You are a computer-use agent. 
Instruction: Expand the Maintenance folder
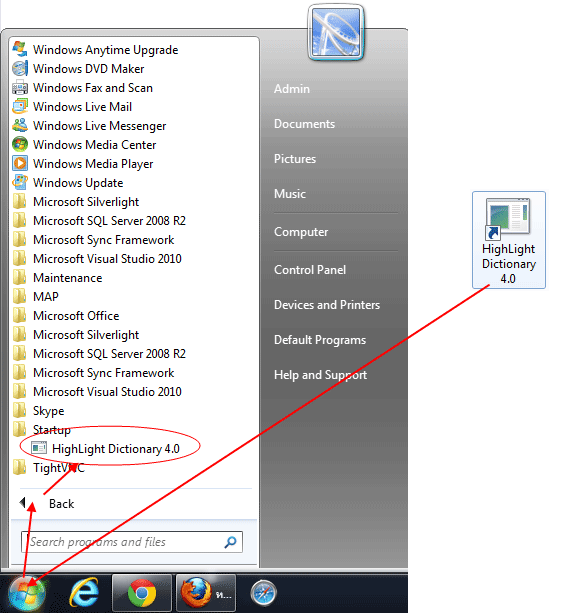67,278
